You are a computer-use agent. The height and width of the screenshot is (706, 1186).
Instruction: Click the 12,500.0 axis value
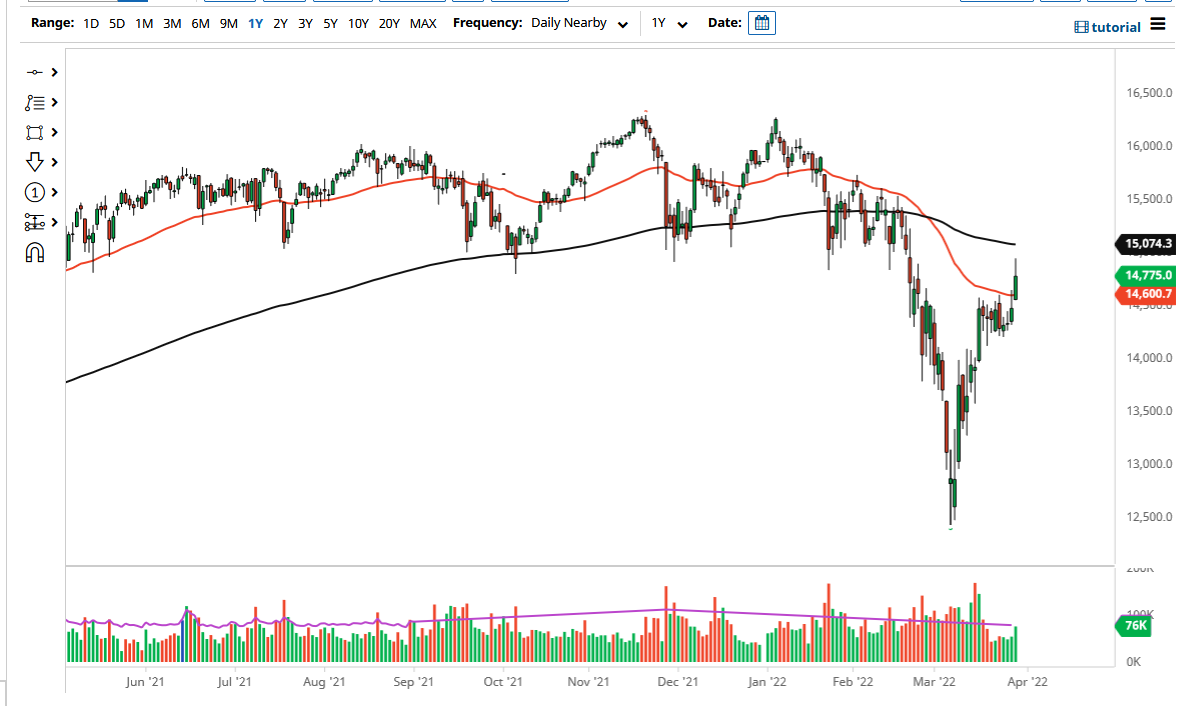(1149, 517)
